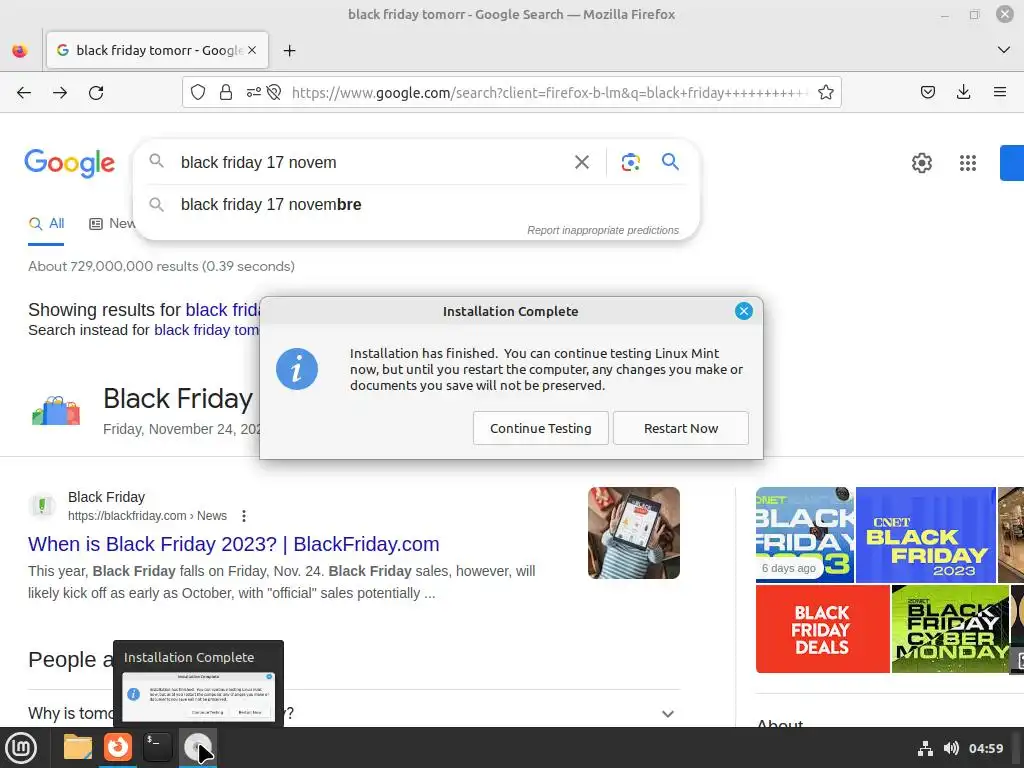The image size is (1024, 768).
Task: Open the site permissions icon in address bar
Action: coord(253,93)
